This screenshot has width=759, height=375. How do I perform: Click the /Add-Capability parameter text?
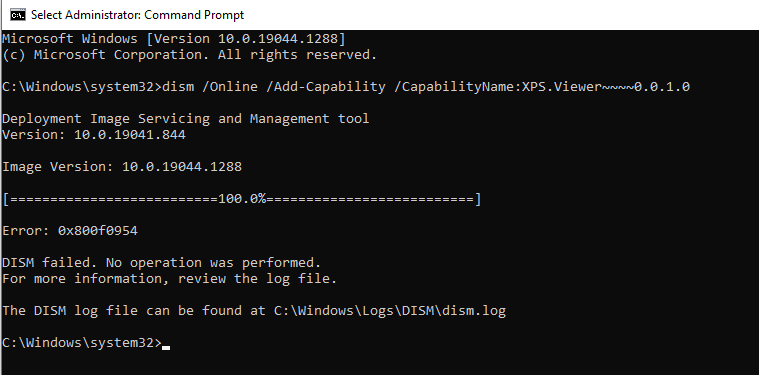pos(326,87)
